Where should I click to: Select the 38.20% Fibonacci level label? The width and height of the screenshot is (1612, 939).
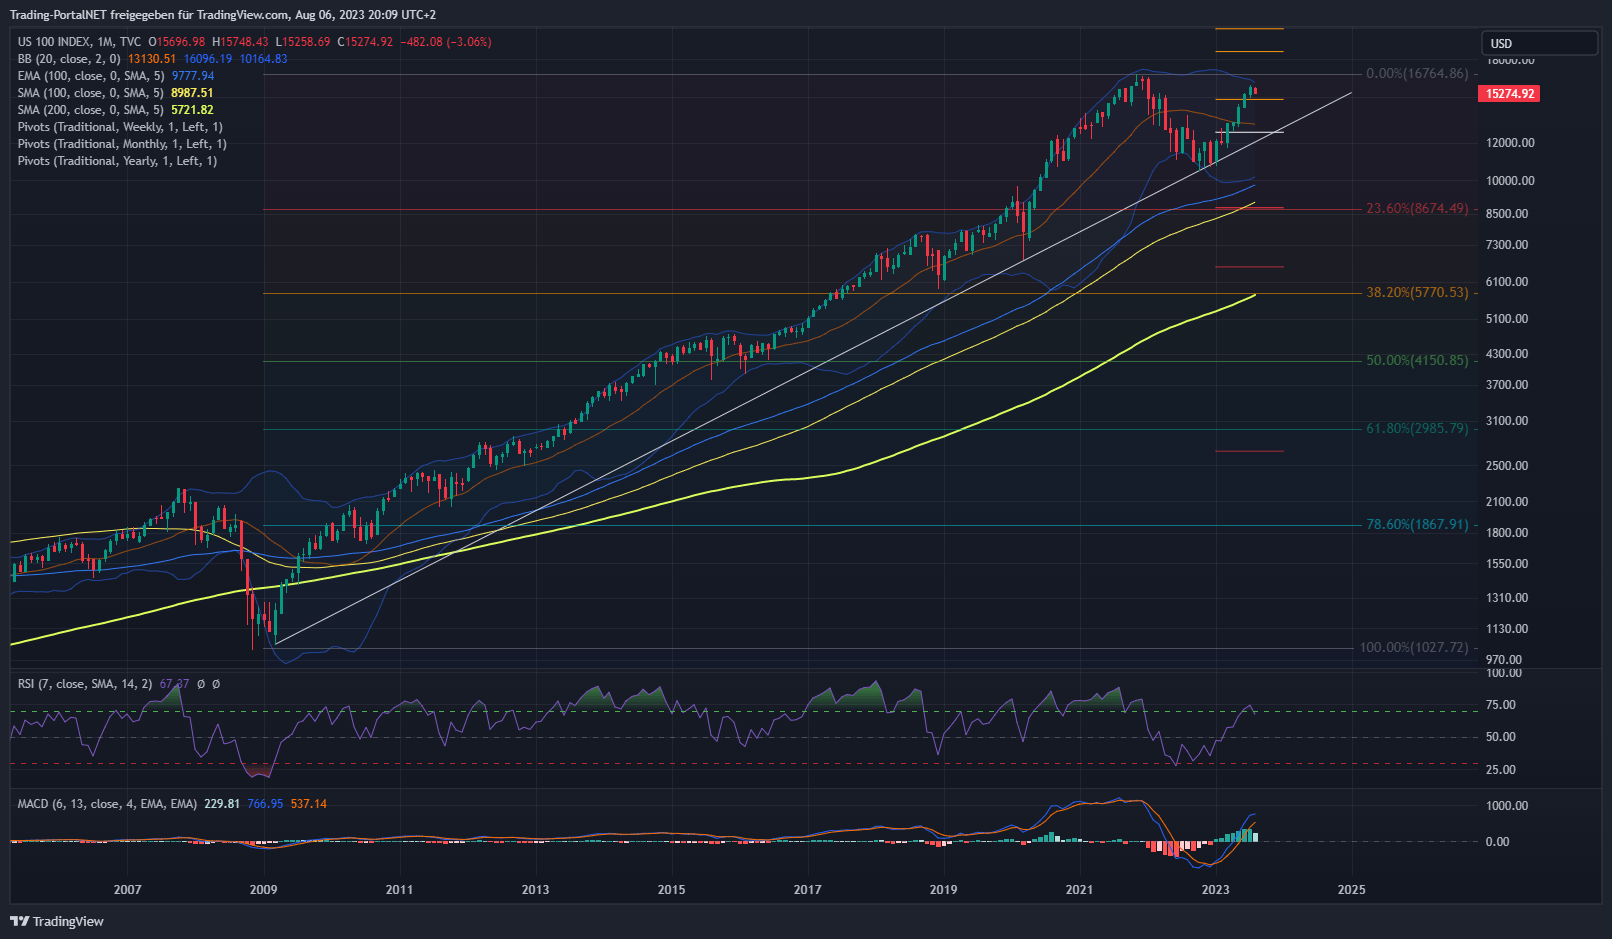tap(1417, 293)
